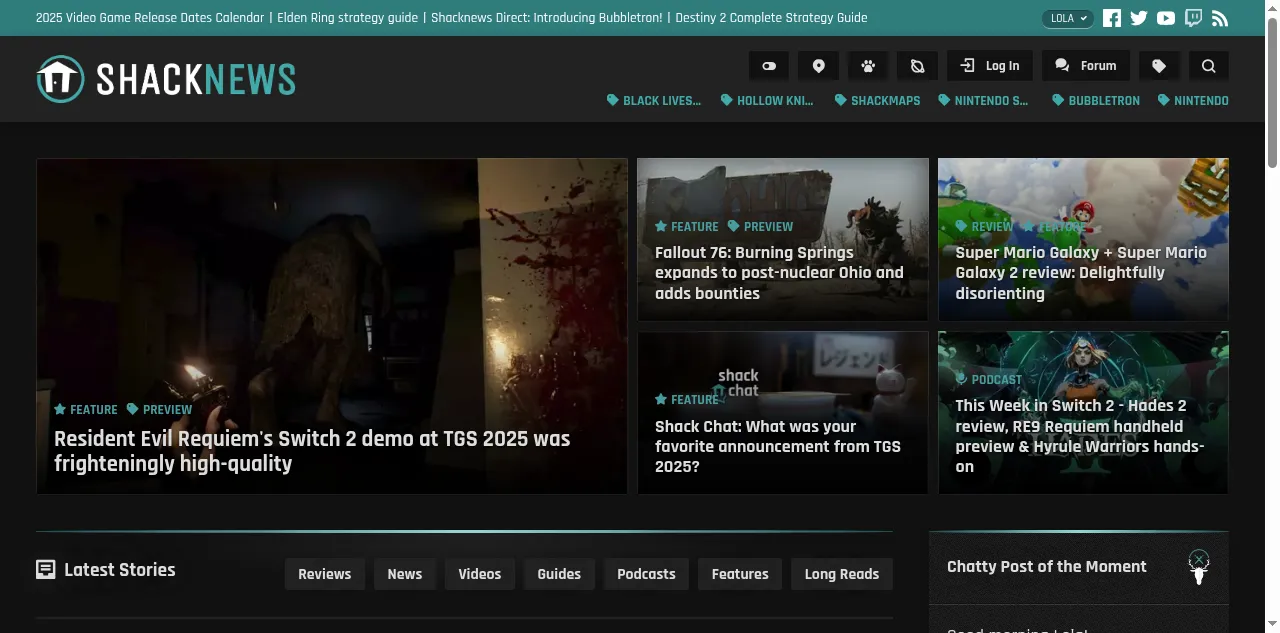Open Shacknews Direct: Introducing Bubbletron! link
This screenshot has height=633, width=1280.
click(x=546, y=18)
